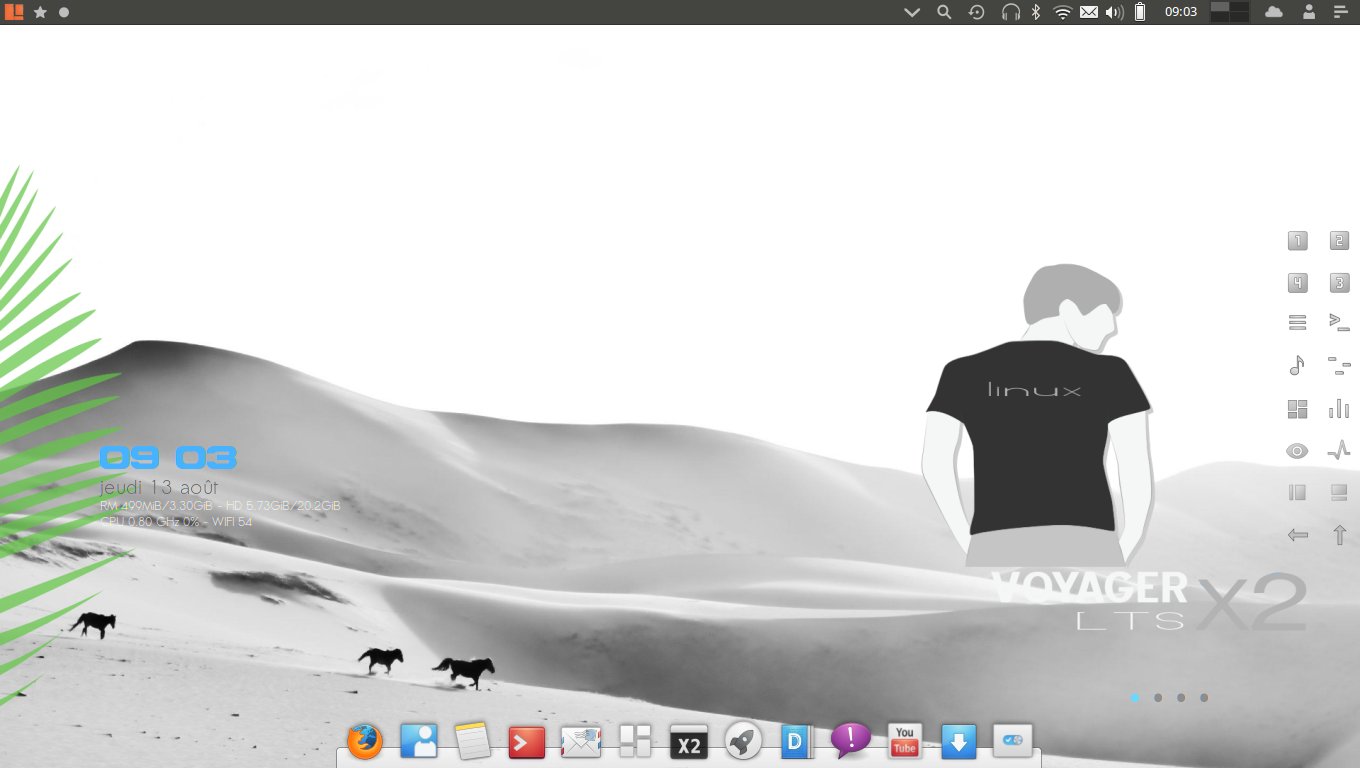The width and height of the screenshot is (1360, 768).
Task: Open the X2 dock icon
Action: click(x=689, y=741)
